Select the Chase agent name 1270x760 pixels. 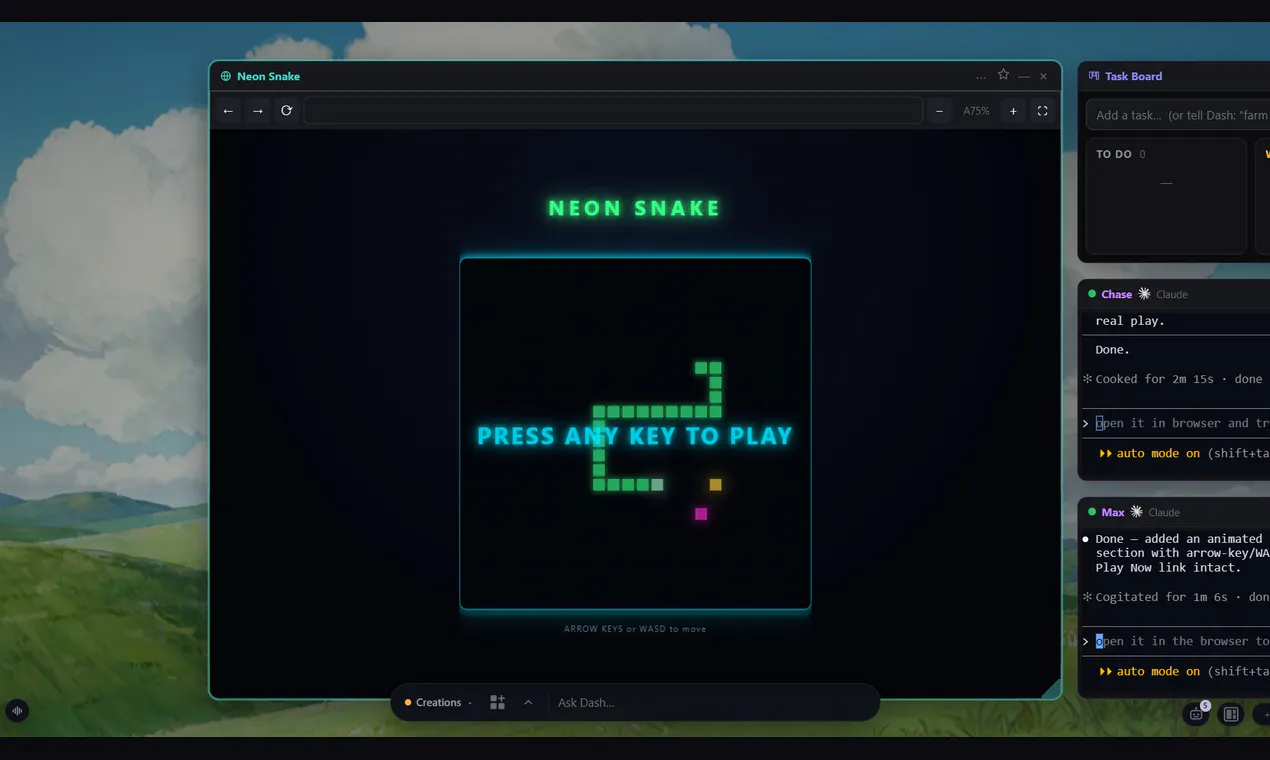click(1116, 294)
